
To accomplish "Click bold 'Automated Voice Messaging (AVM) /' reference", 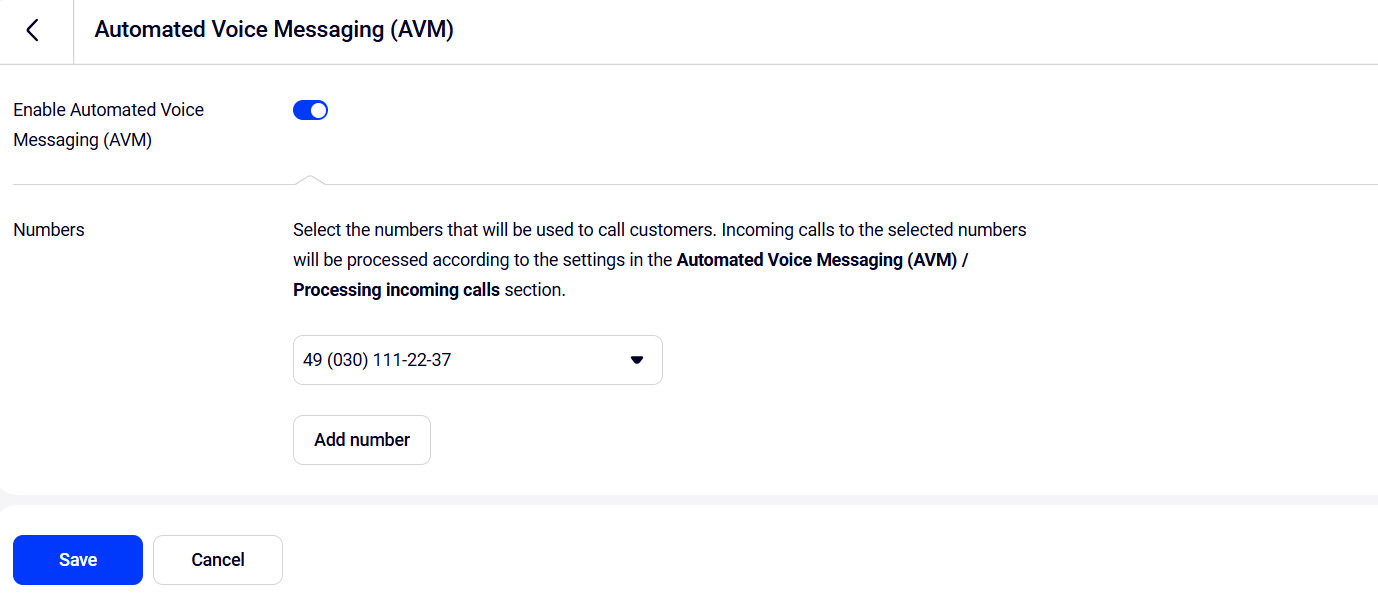I will (x=822, y=260).
